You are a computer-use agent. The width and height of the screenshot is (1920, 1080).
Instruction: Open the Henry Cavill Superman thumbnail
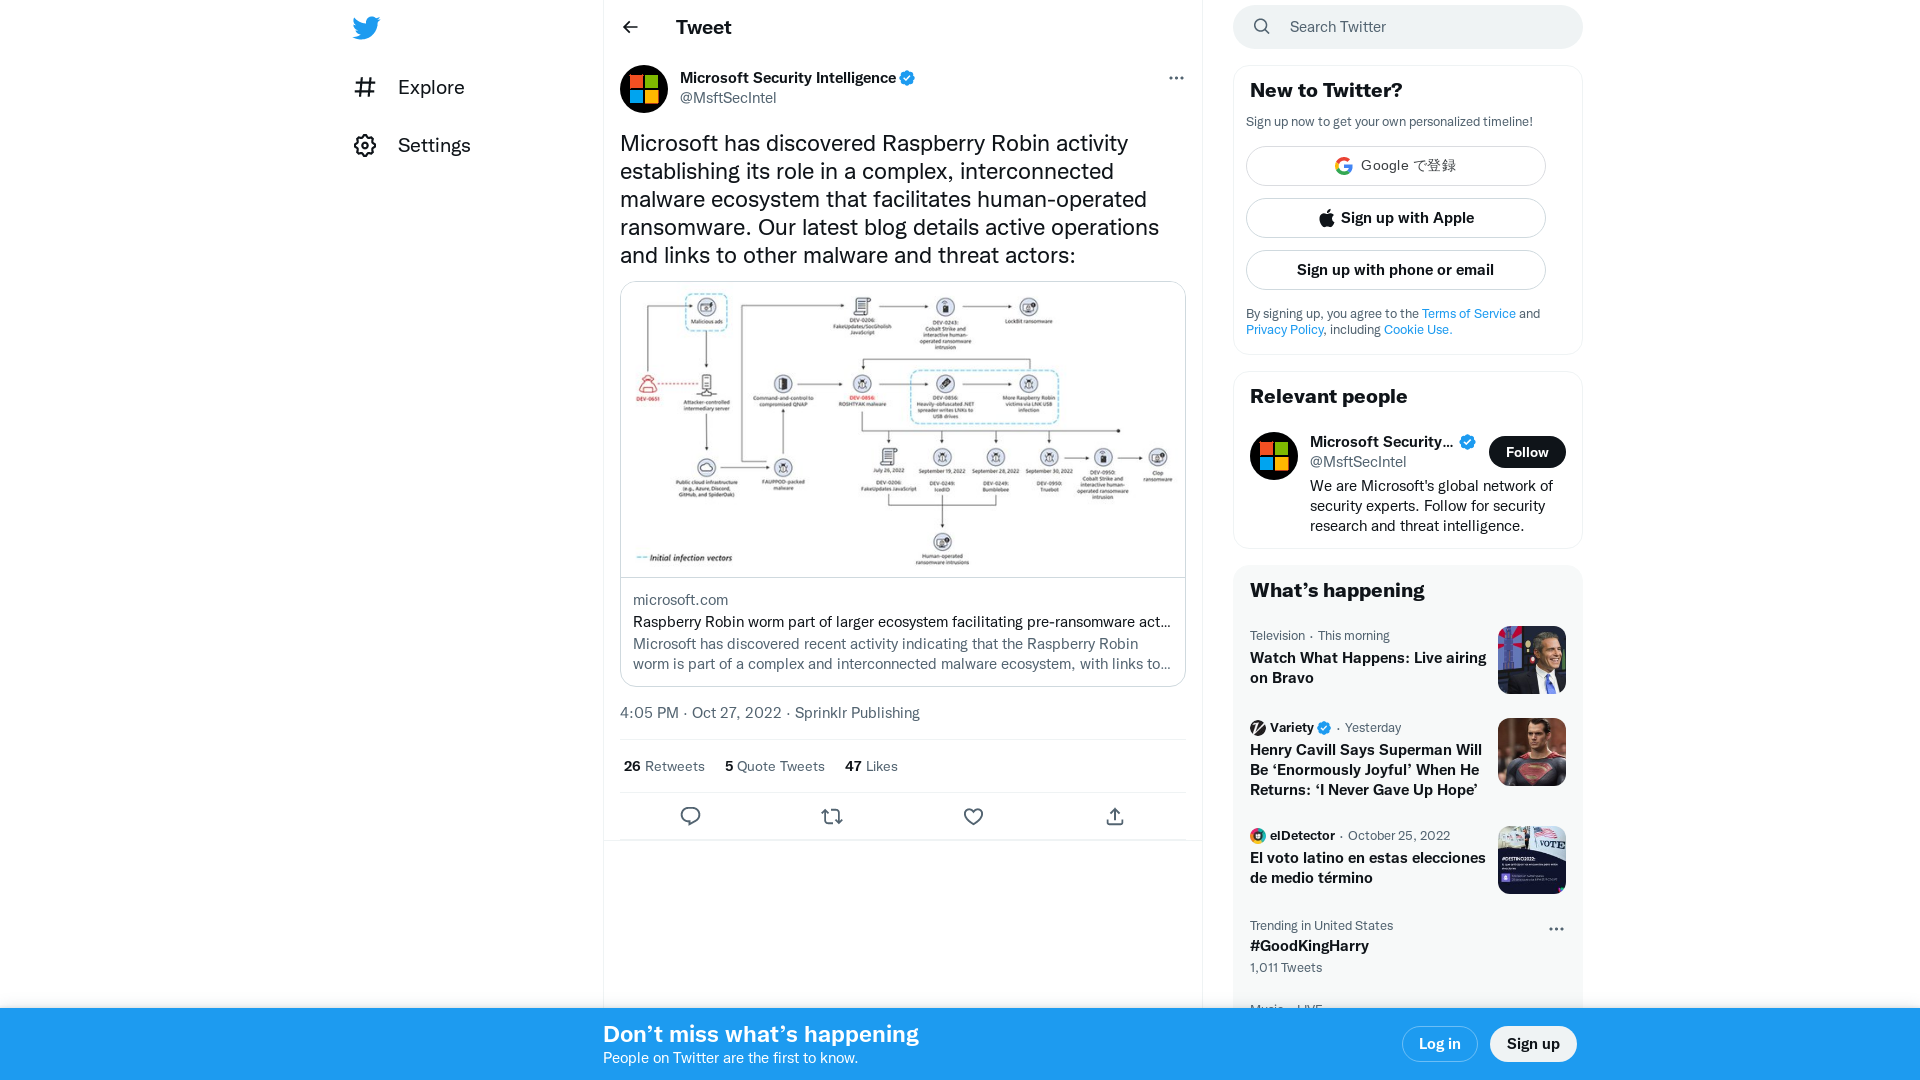pyautogui.click(x=1531, y=751)
